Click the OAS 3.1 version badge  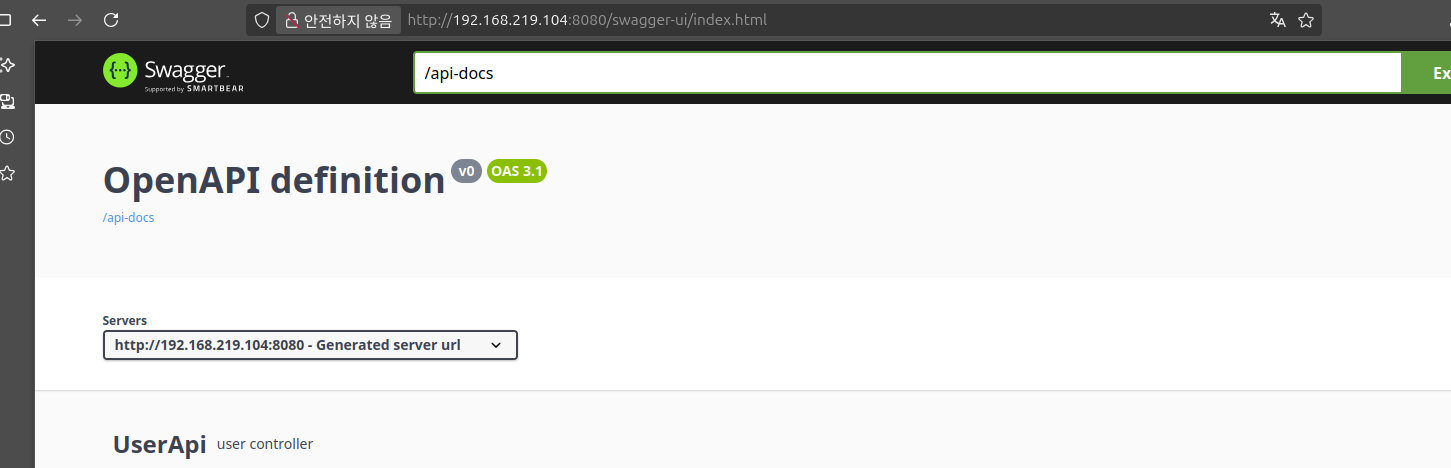(517, 171)
